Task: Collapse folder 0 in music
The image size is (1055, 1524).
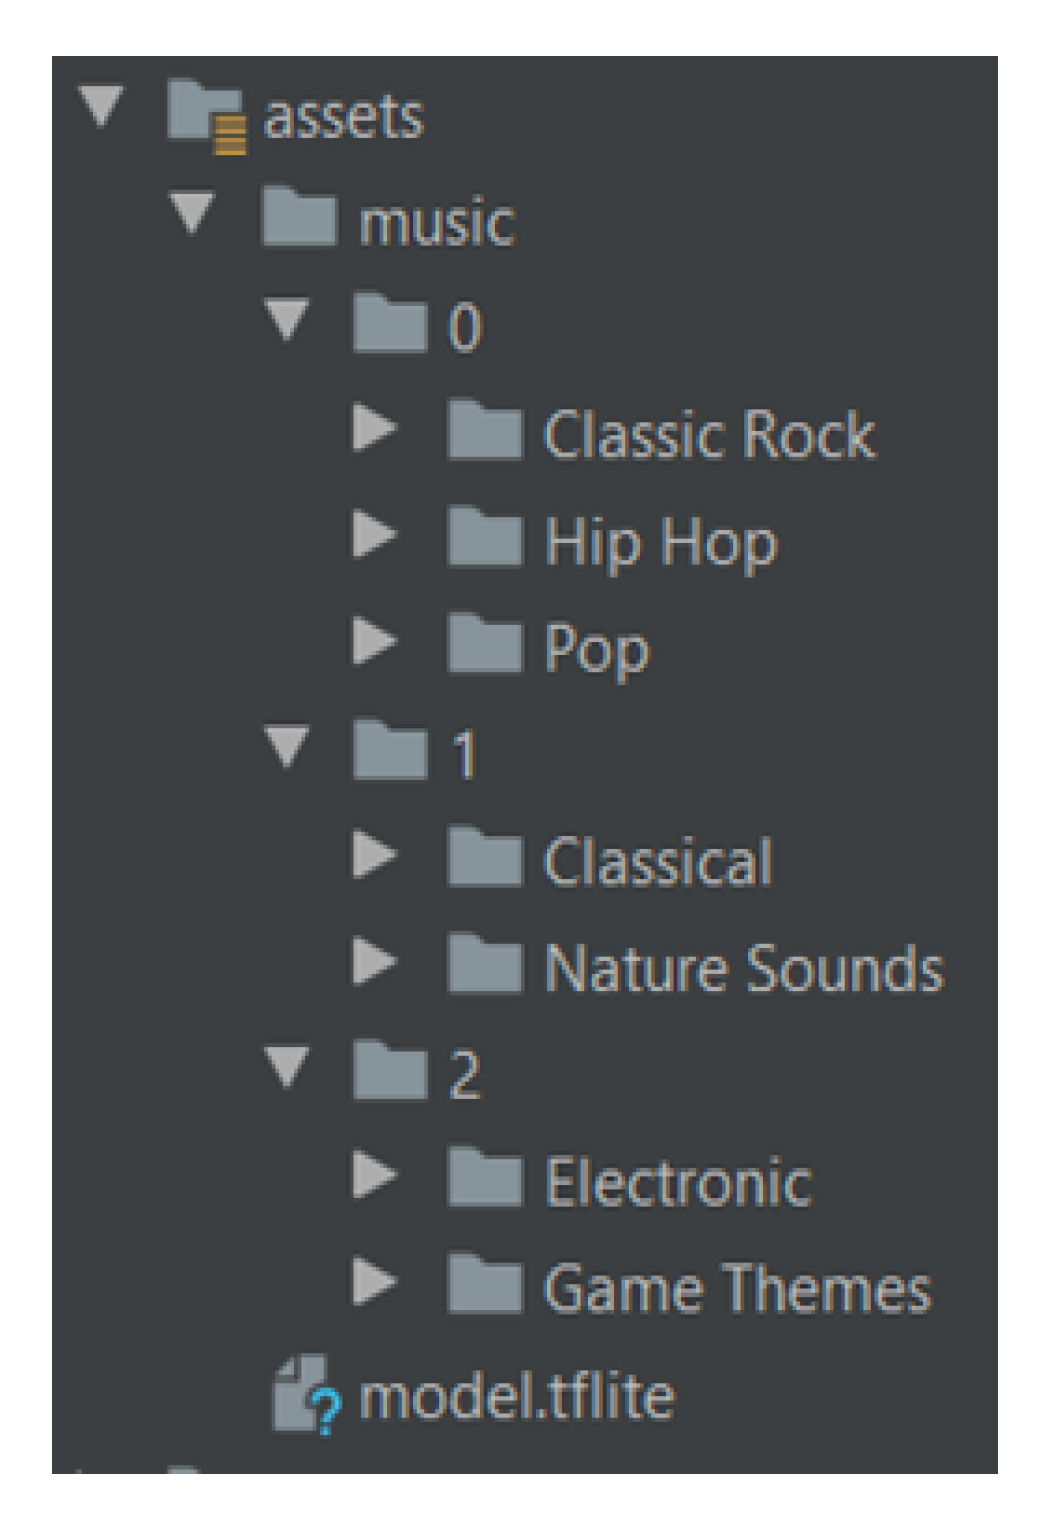Action: point(287,319)
